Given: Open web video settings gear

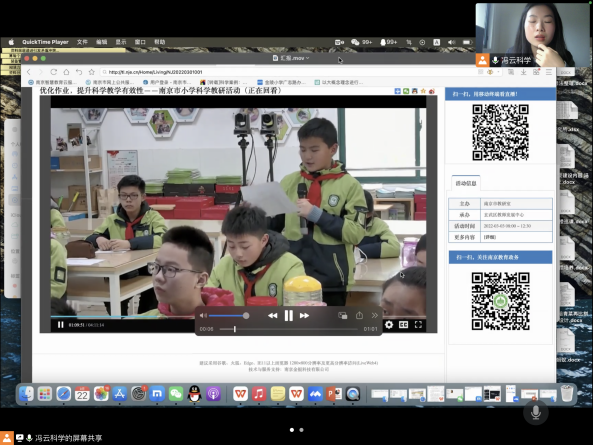Looking at the screenshot, I should click(x=389, y=325).
